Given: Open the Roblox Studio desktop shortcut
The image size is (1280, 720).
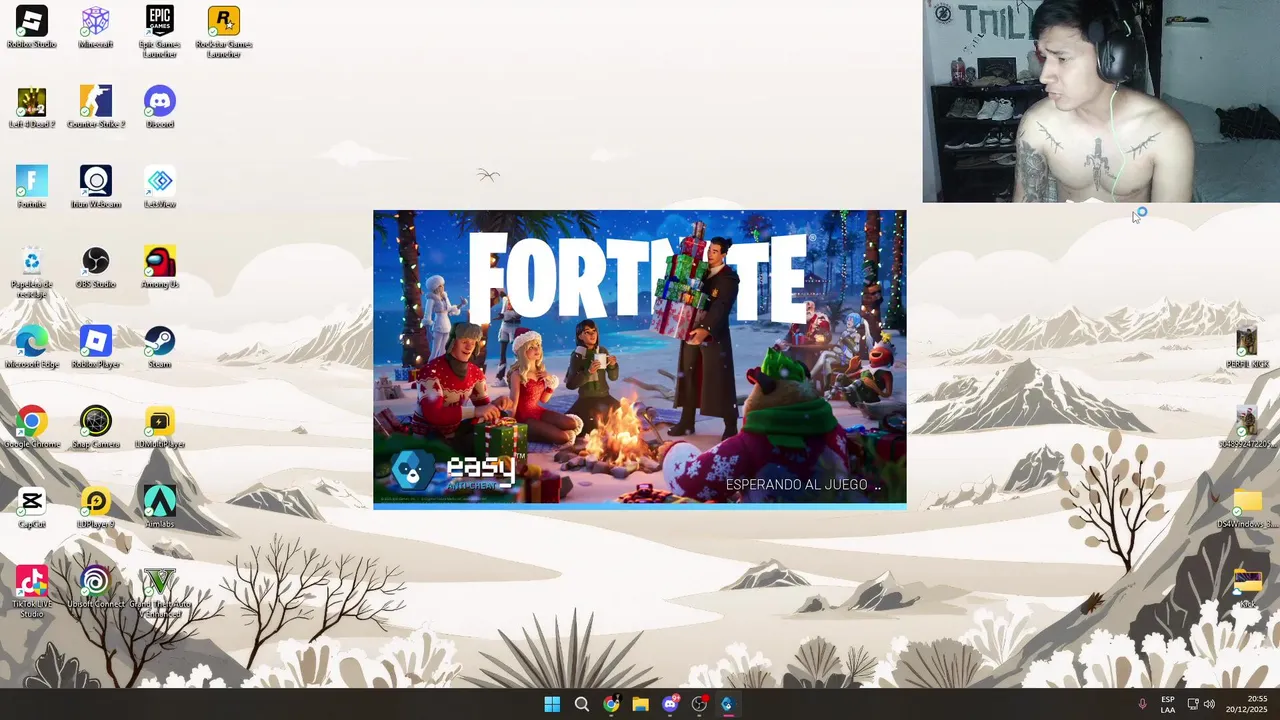Looking at the screenshot, I should point(32,27).
